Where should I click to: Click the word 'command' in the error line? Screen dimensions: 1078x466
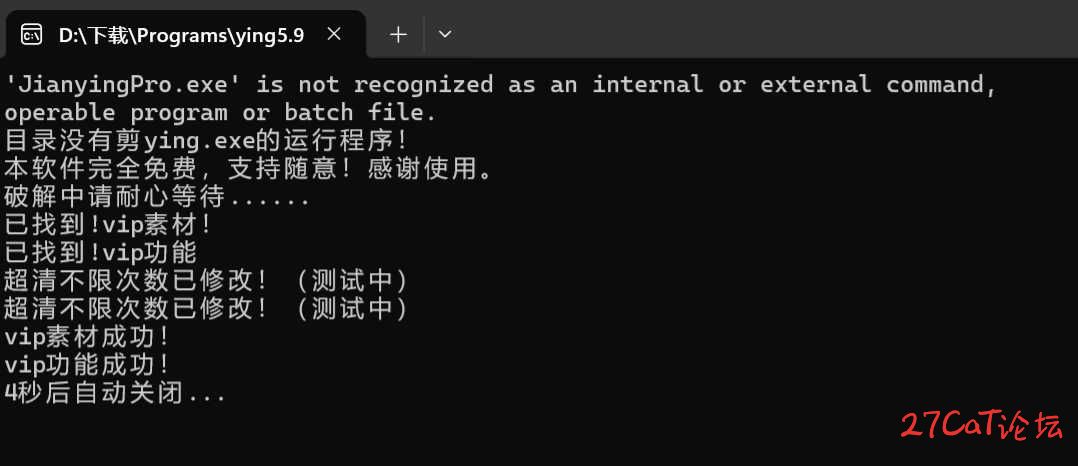pyautogui.click(x=941, y=85)
